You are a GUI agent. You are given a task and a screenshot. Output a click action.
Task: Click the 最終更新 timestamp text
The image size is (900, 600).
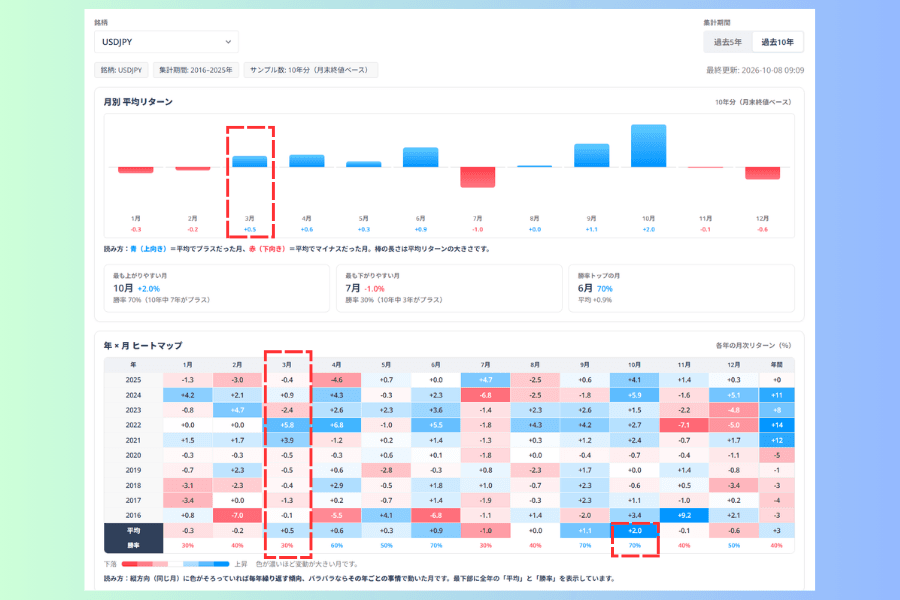tap(755, 70)
